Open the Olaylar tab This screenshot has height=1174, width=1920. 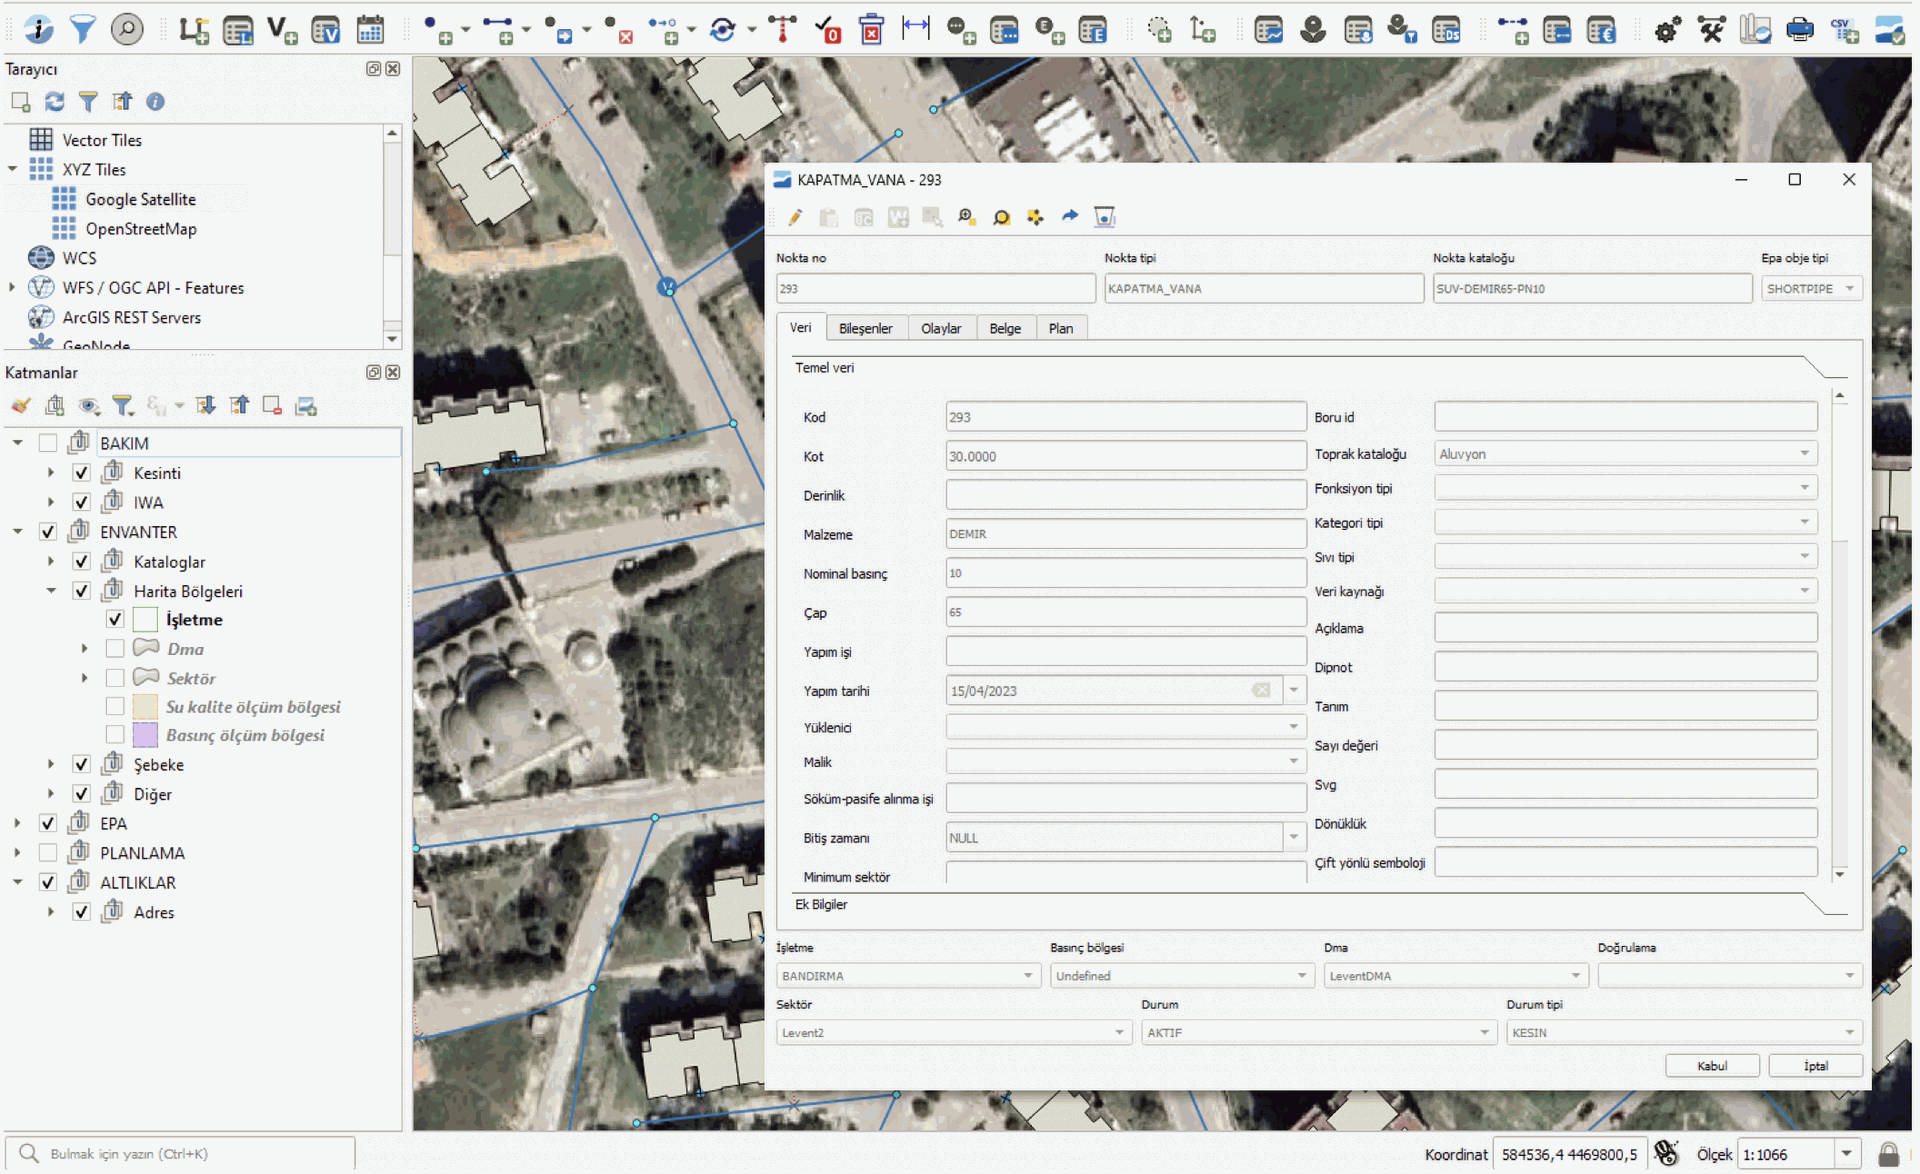[940, 328]
